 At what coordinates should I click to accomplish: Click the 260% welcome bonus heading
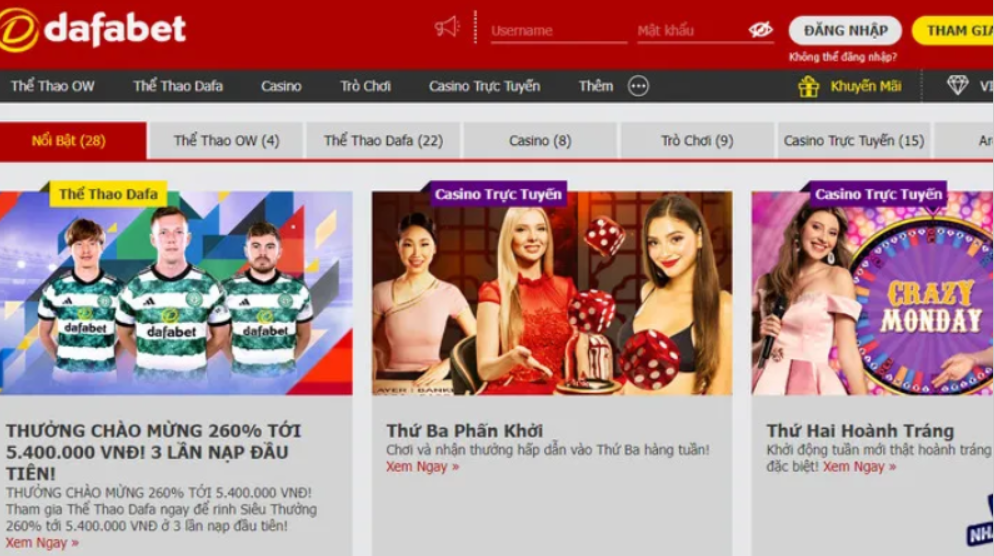[153, 452]
